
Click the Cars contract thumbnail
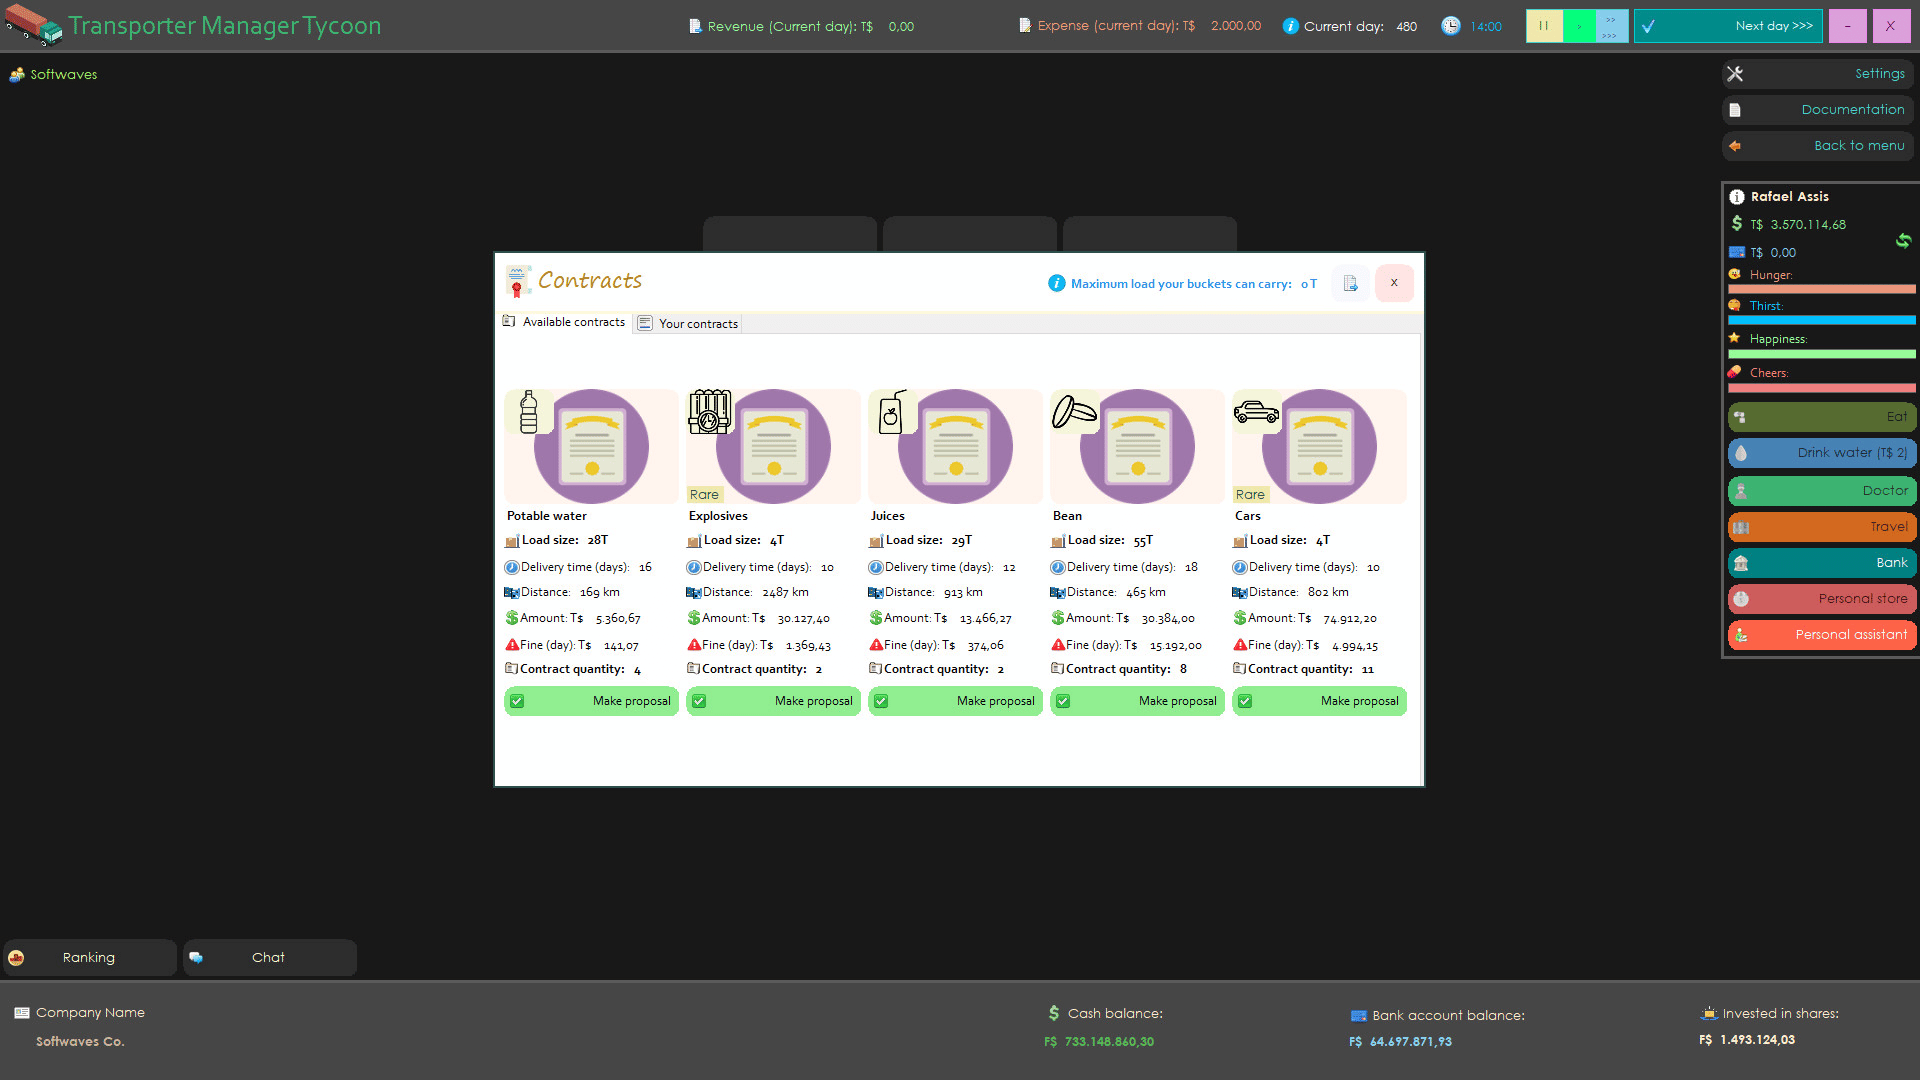(x=1319, y=446)
